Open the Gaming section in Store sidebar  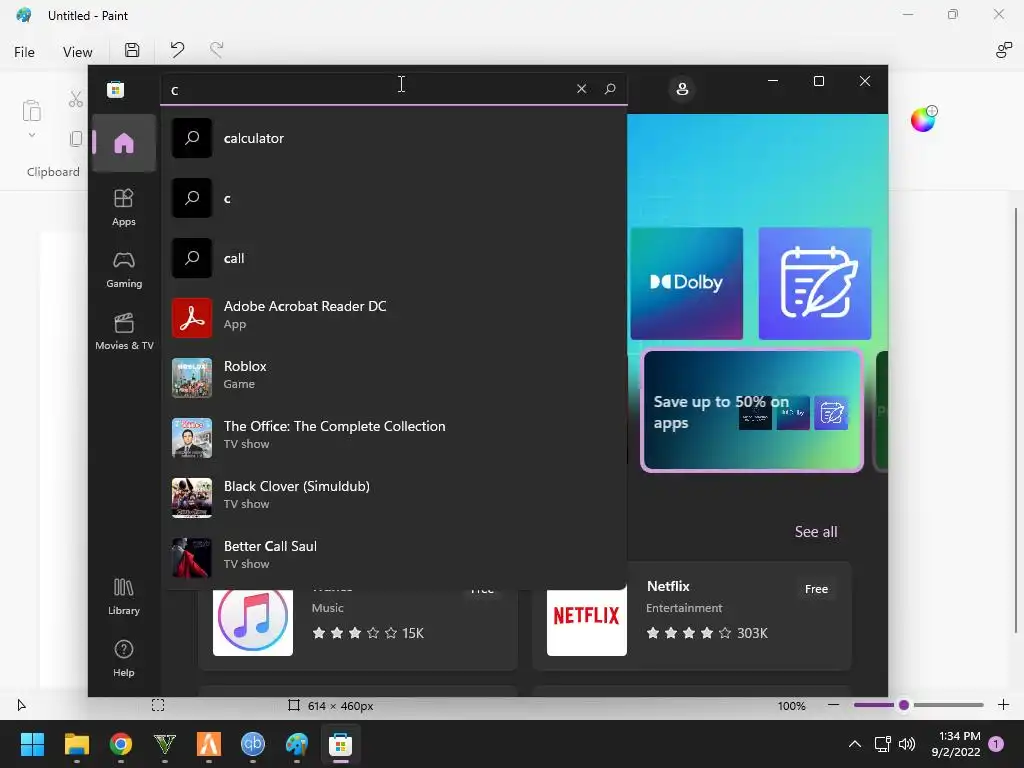(123, 269)
